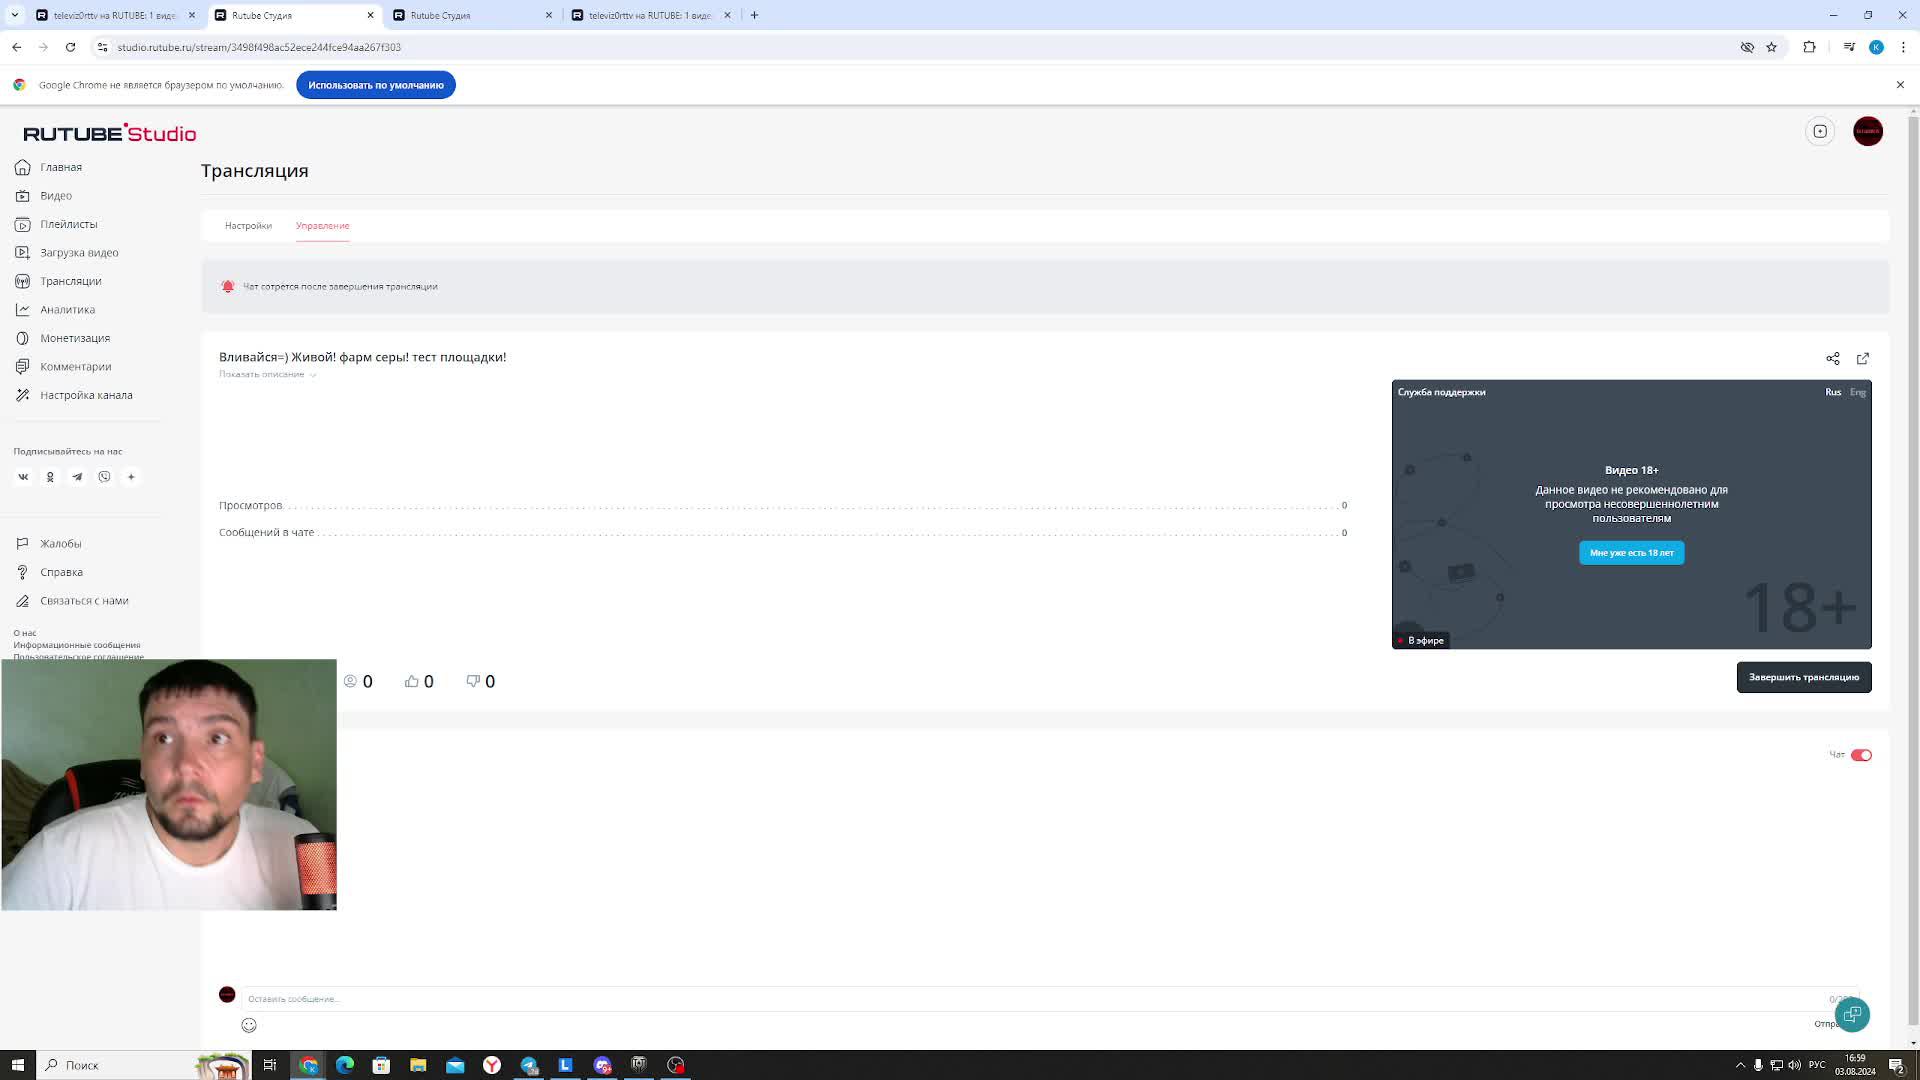Image resolution: width=1920 pixels, height=1080 pixels.
Task: Open Аналитика in the sidebar
Action: tap(67, 310)
